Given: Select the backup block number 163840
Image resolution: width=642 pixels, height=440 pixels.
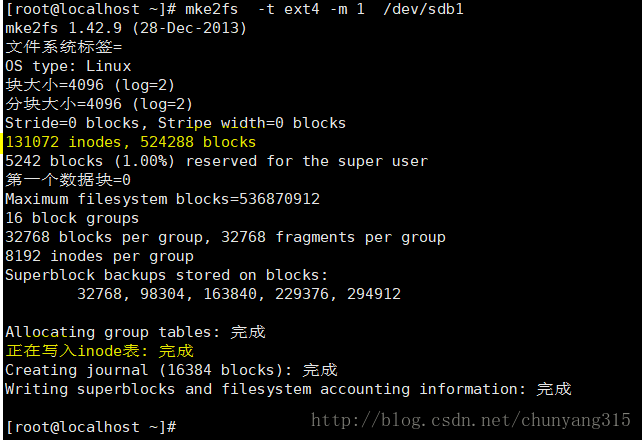Looking at the screenshot, I should 230,294.
